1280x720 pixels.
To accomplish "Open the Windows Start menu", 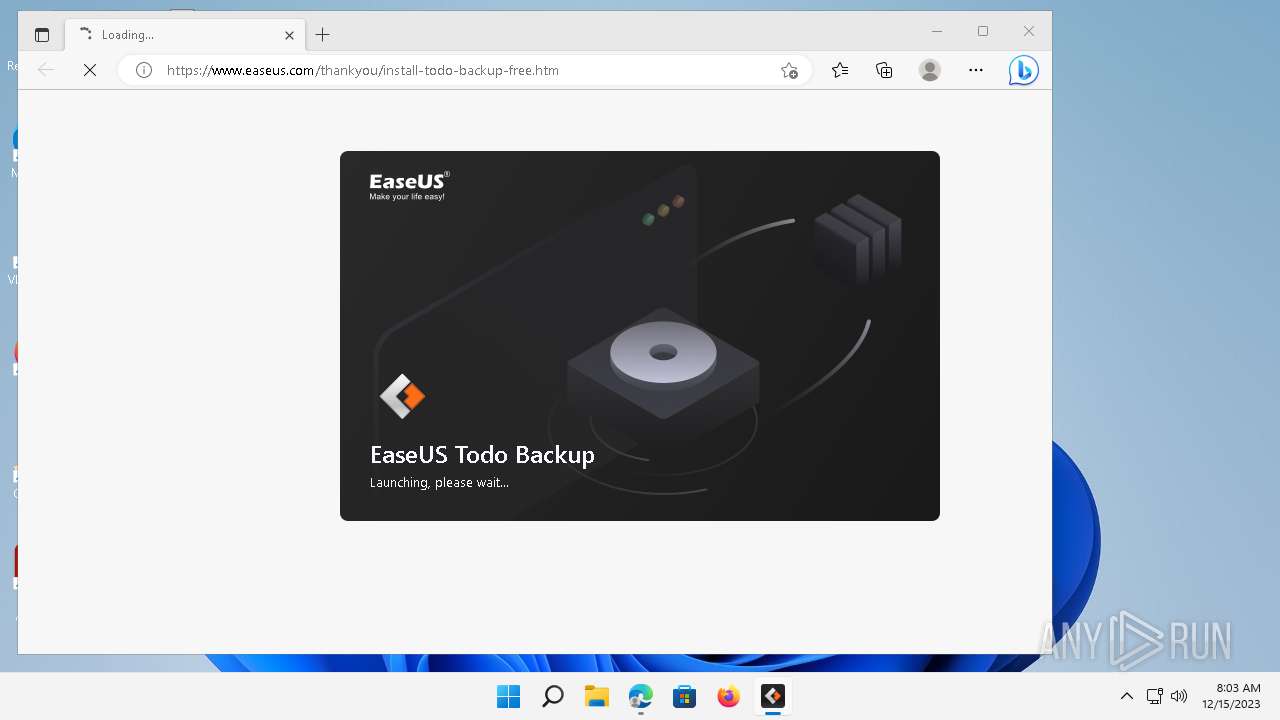I will 508,696.
